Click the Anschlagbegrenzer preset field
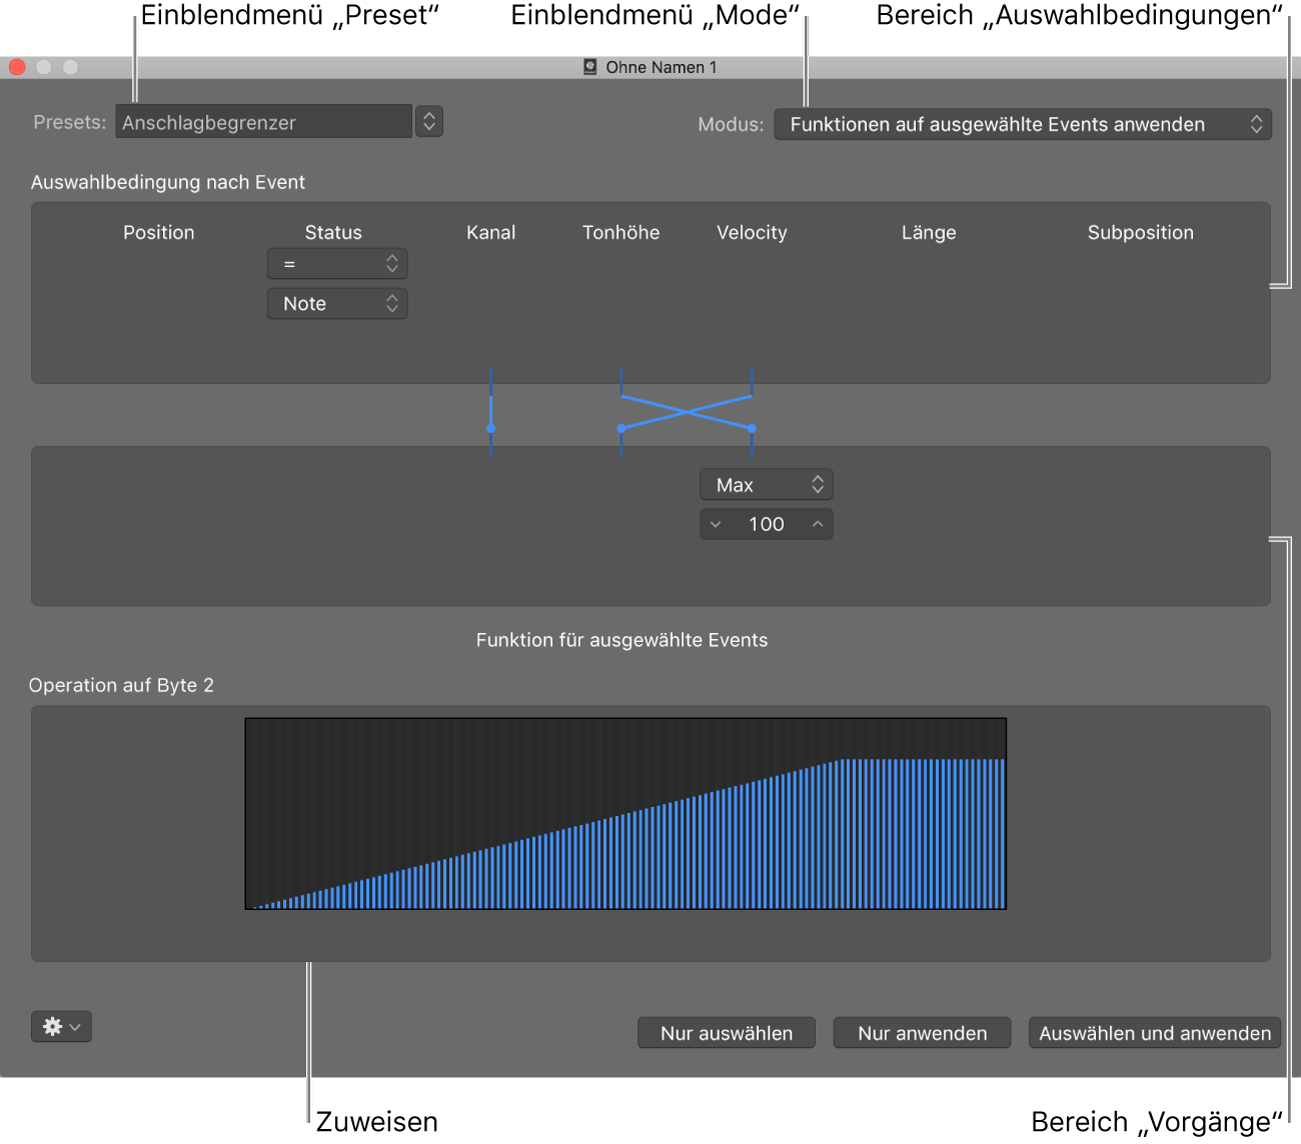Screen dimensions: 1301x1144 pyautogui.click(x=263, y=122)
